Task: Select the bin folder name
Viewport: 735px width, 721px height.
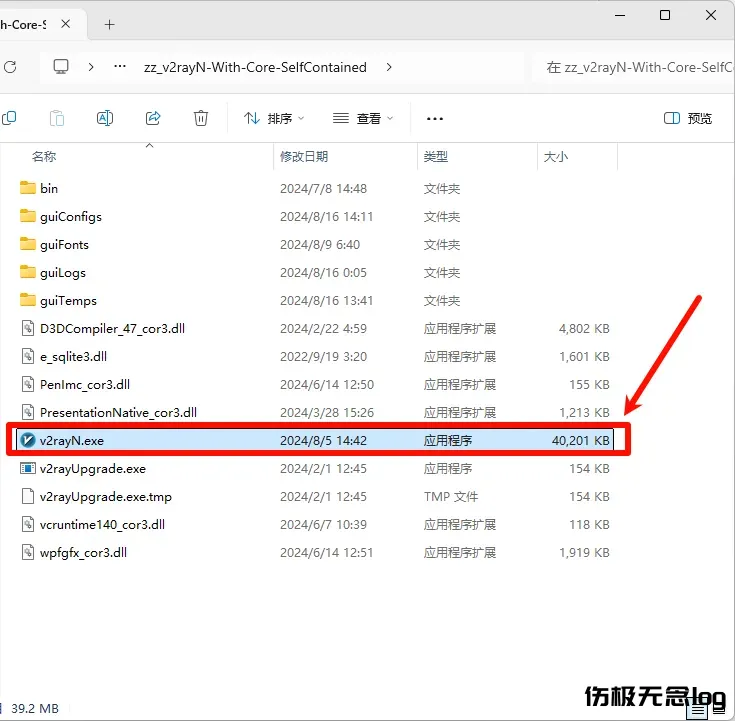Action: point(49,188)
